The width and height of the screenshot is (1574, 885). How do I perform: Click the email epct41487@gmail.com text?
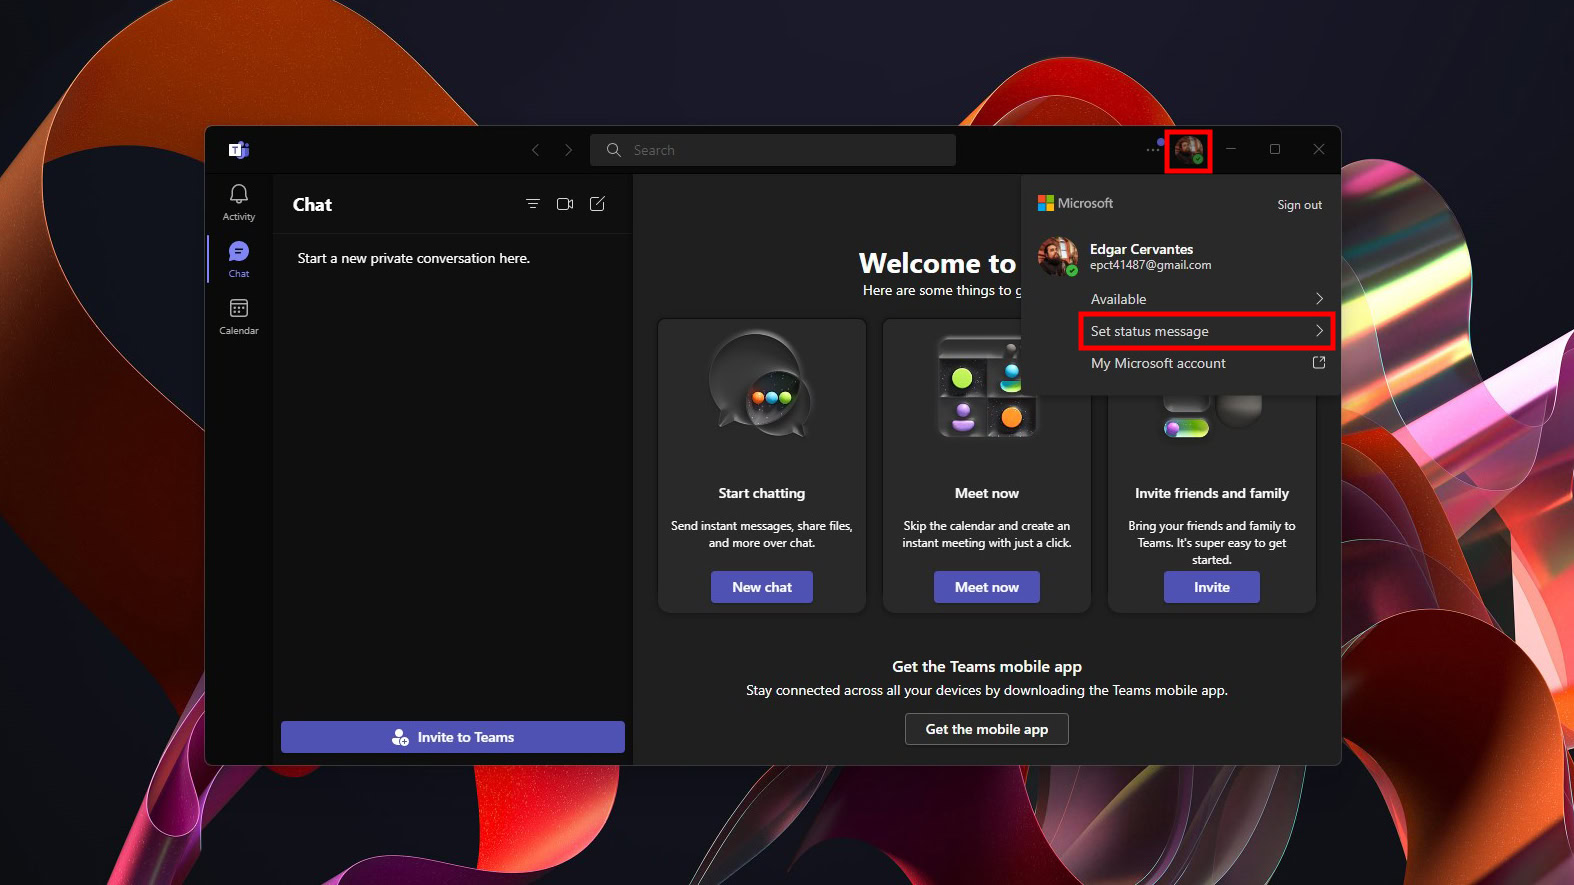click(x=1150, y=265)
